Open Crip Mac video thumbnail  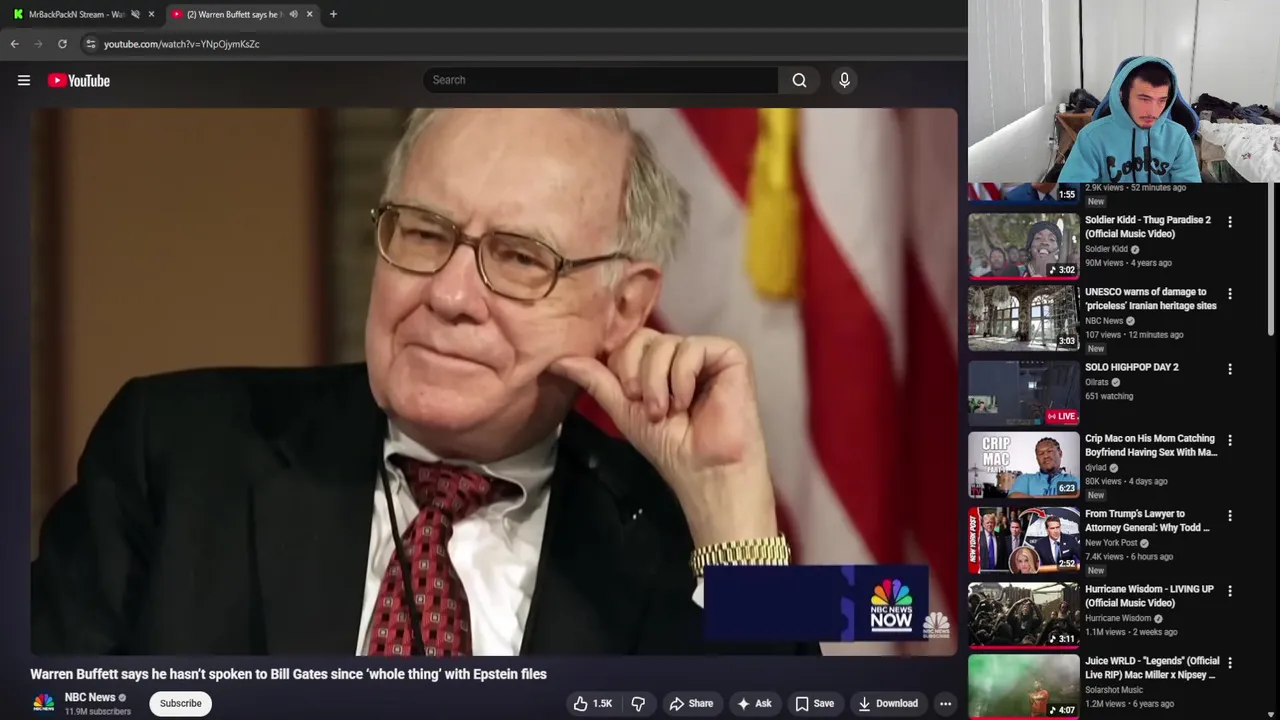click(x=1023, y=465)
